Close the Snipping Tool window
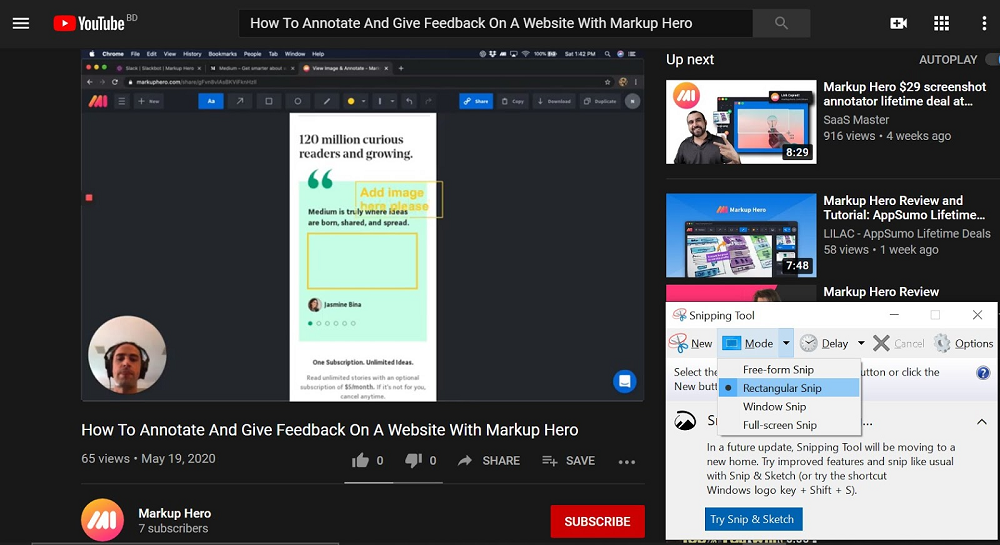The width and height of the screenshot is (1000, 545). coord(977,315)
